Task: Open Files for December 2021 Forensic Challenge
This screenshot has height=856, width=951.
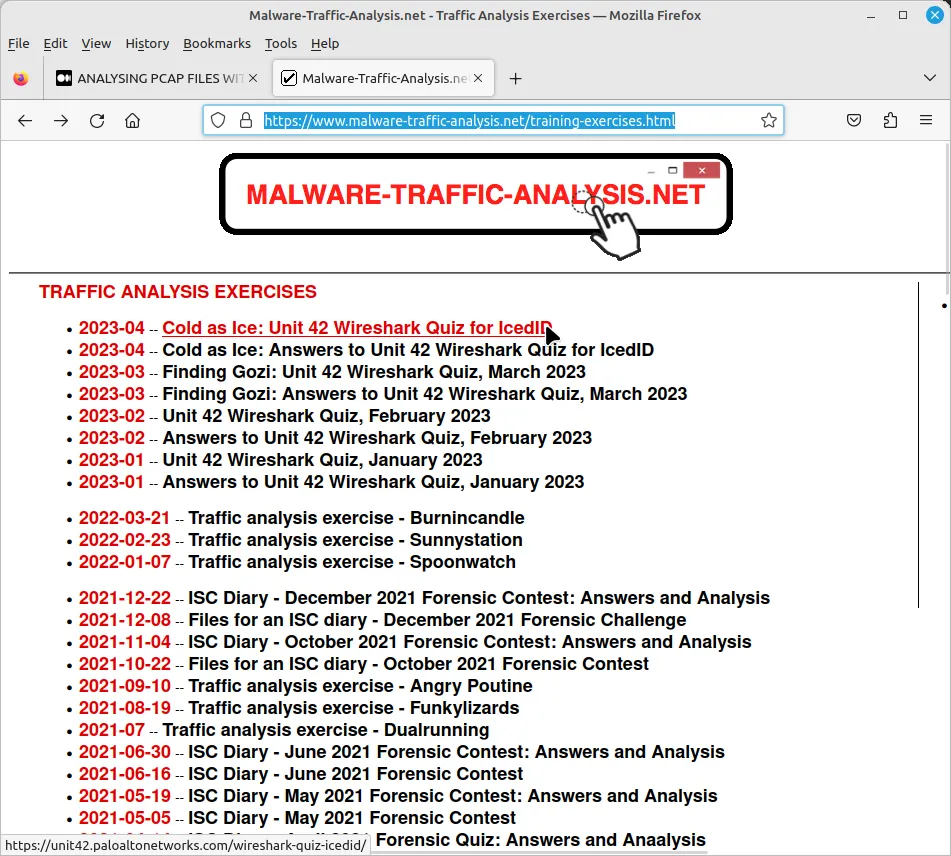Action: pyautogui.click(x=437, y=620)
